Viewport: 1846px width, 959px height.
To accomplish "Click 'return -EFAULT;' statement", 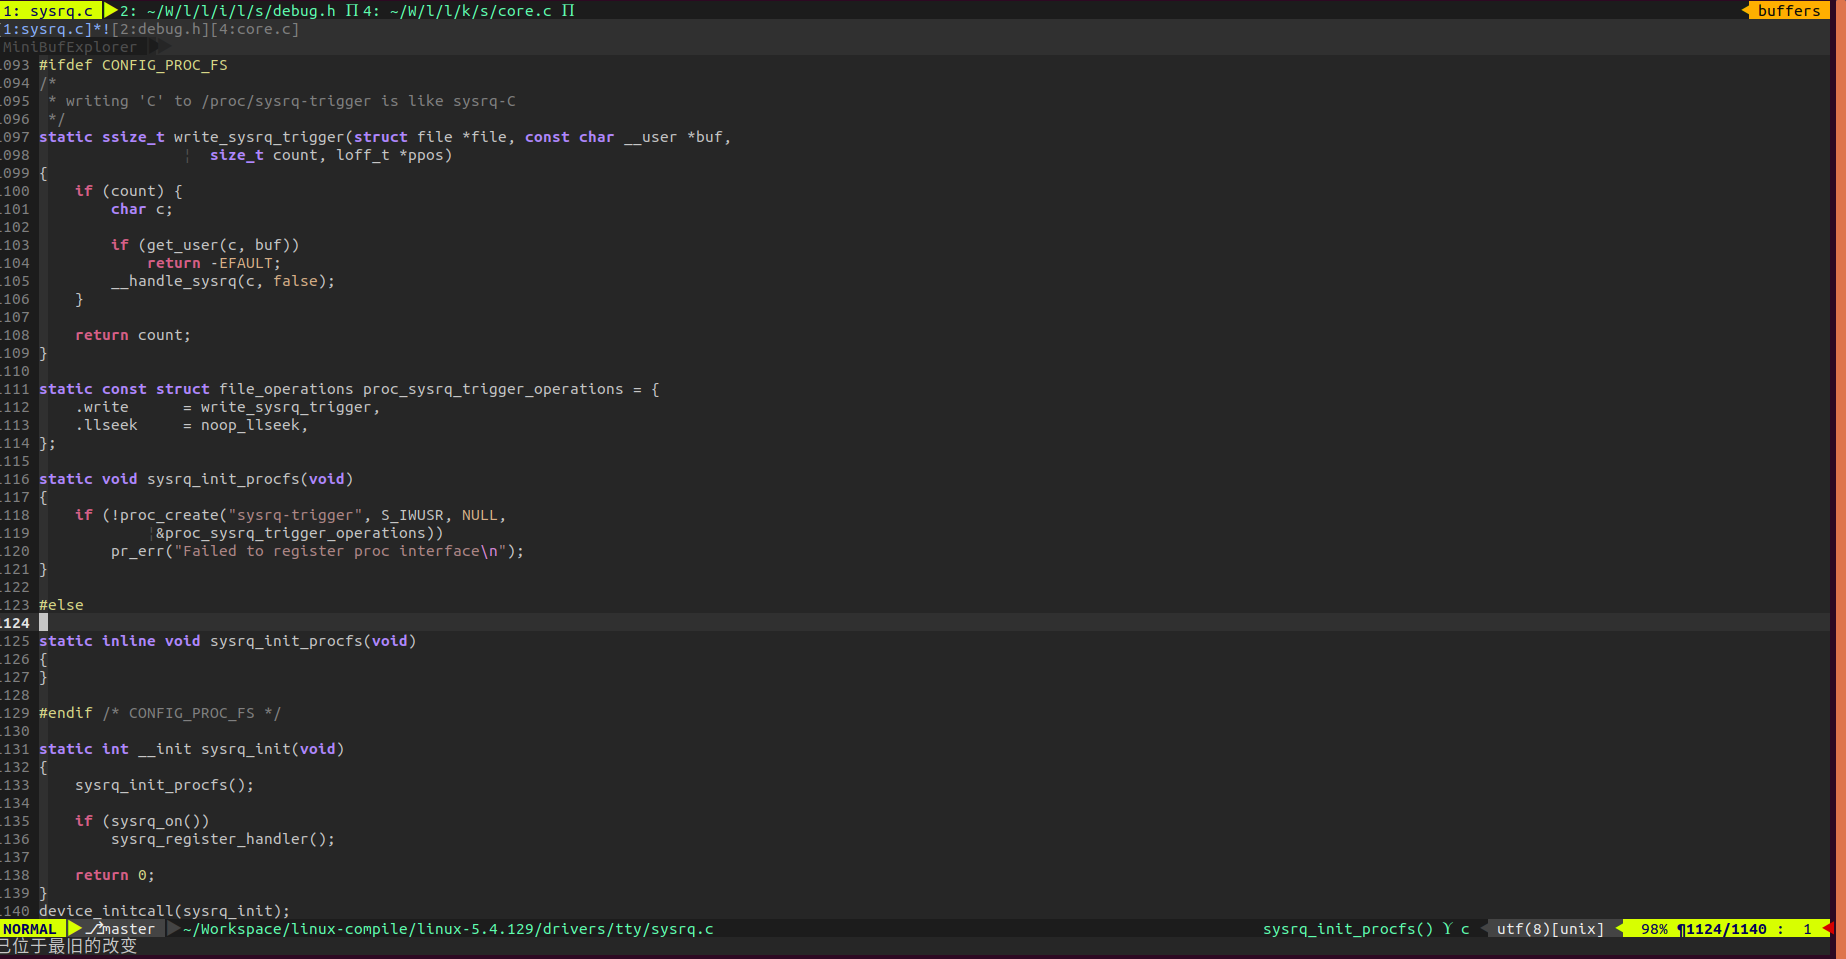I will [x=214, y=263].
